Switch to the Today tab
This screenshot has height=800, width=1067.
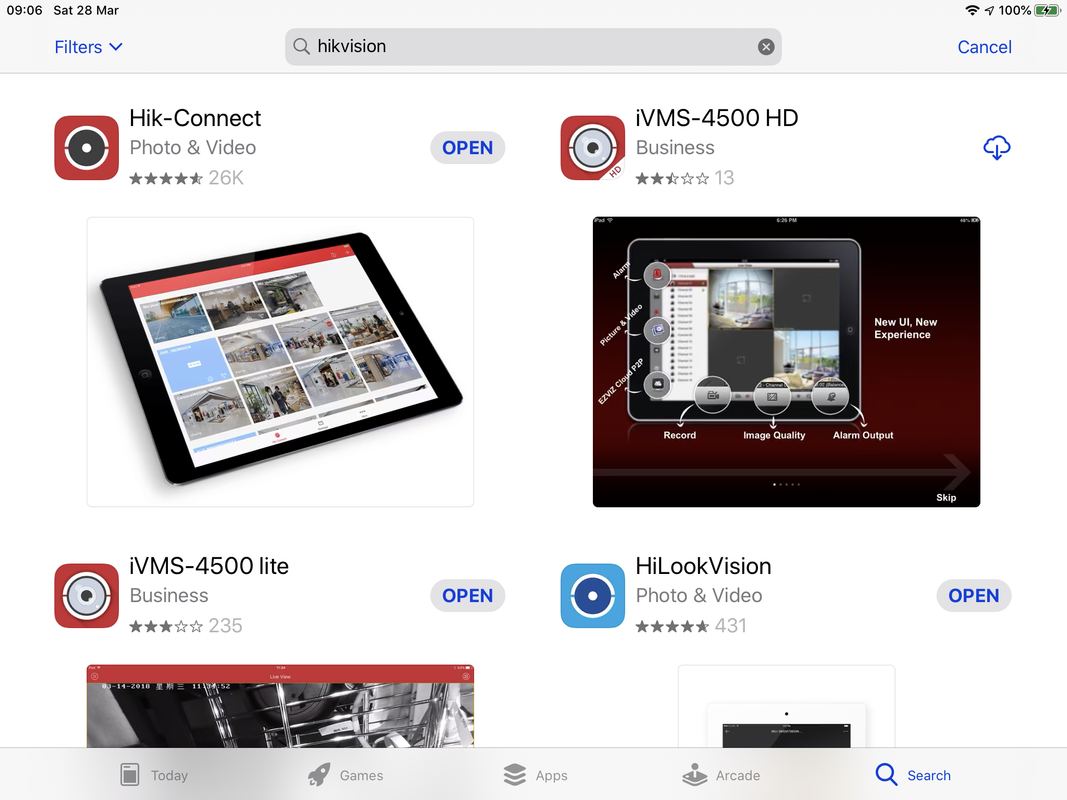click(x=154, y=775)
